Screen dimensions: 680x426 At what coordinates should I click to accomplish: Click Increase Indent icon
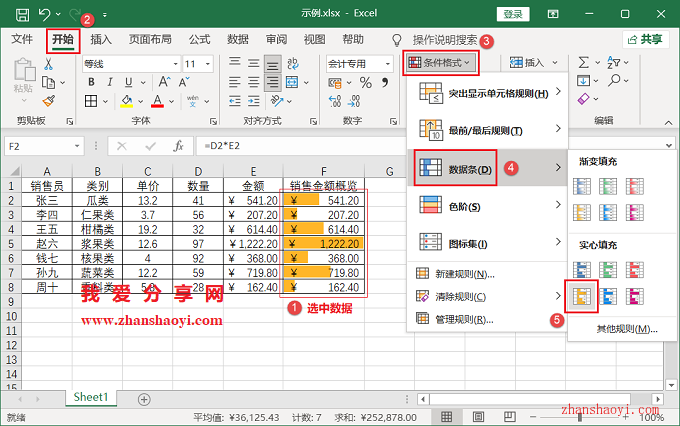pos(253,101)
